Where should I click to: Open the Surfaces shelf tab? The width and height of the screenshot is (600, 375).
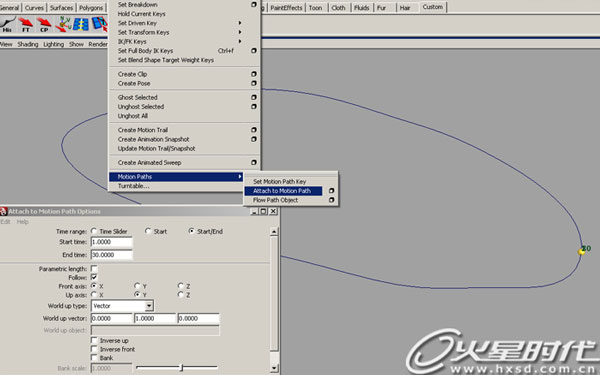tap(61, 7)
